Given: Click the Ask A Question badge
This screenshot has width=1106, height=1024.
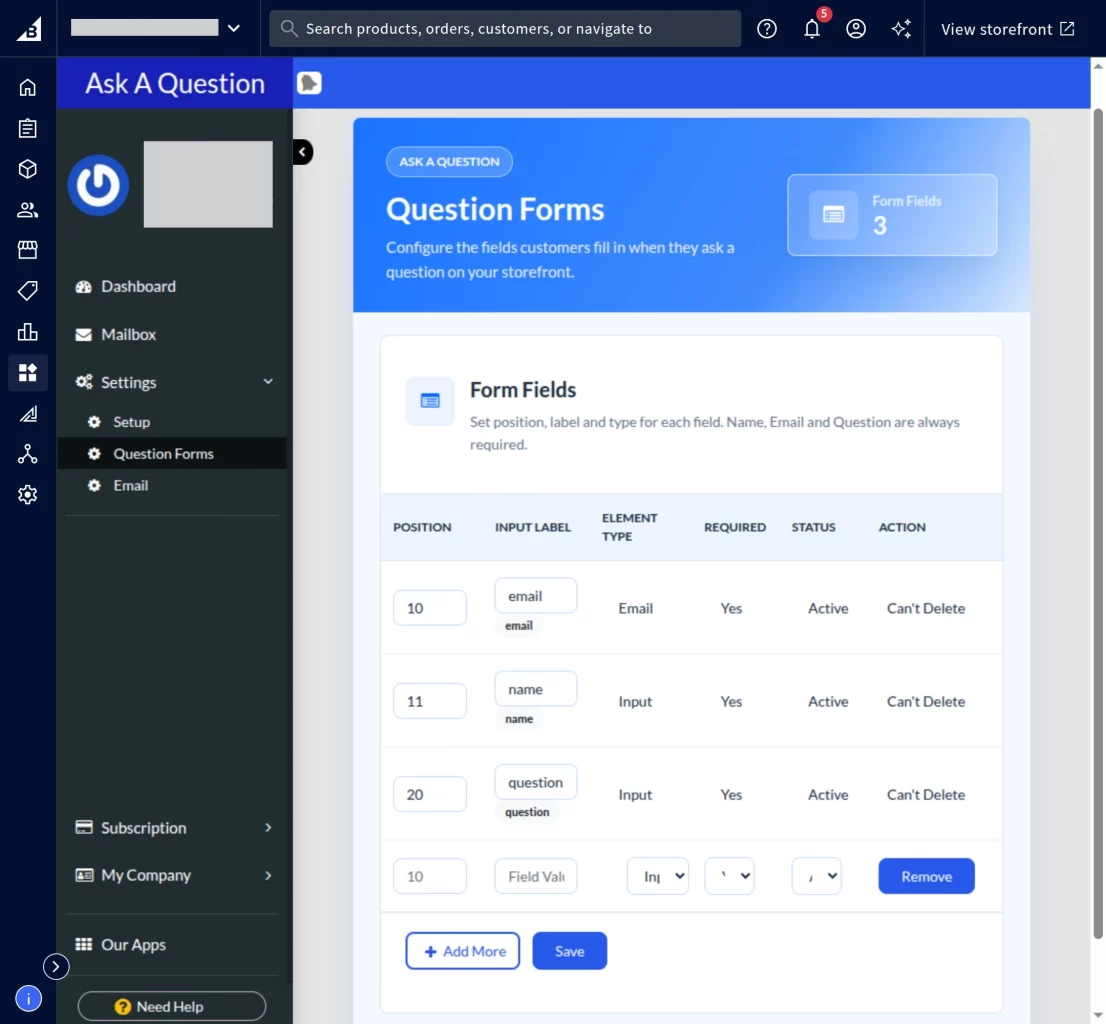Looking at the screenshot, I should pos(449,161).
